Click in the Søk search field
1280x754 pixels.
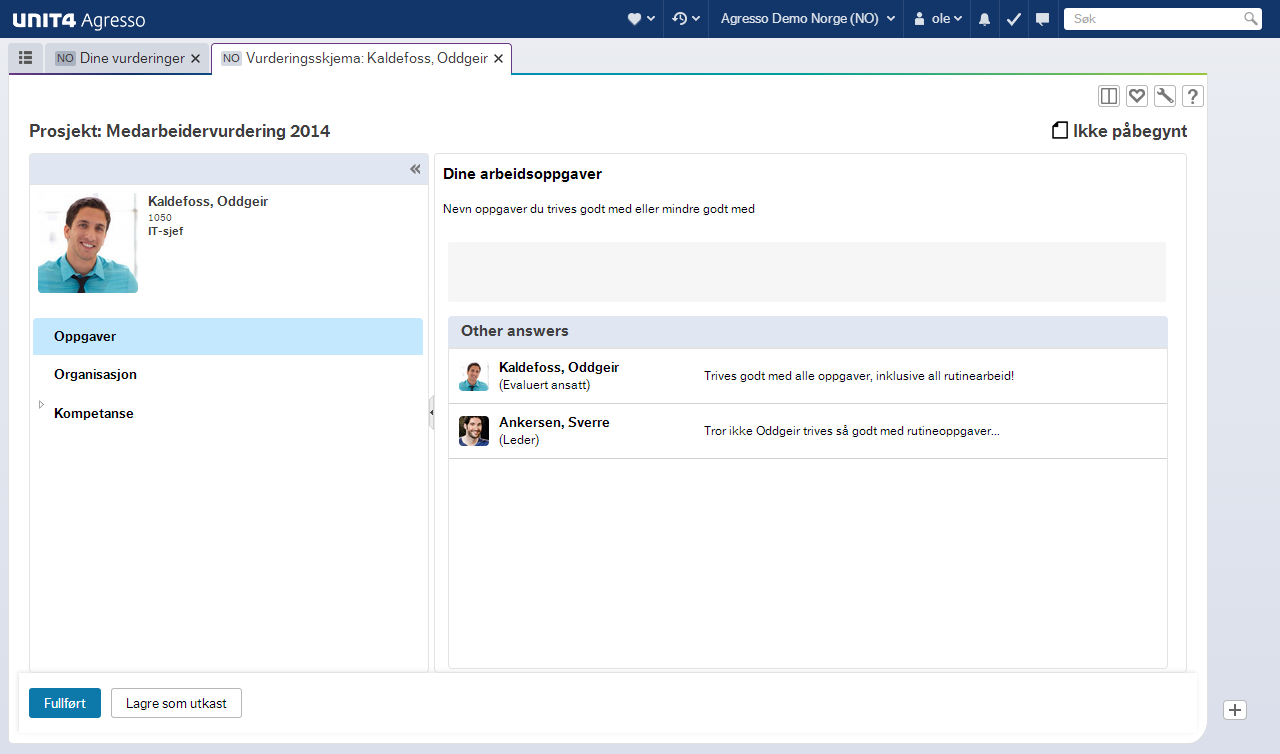click(x=1153, y=19)
